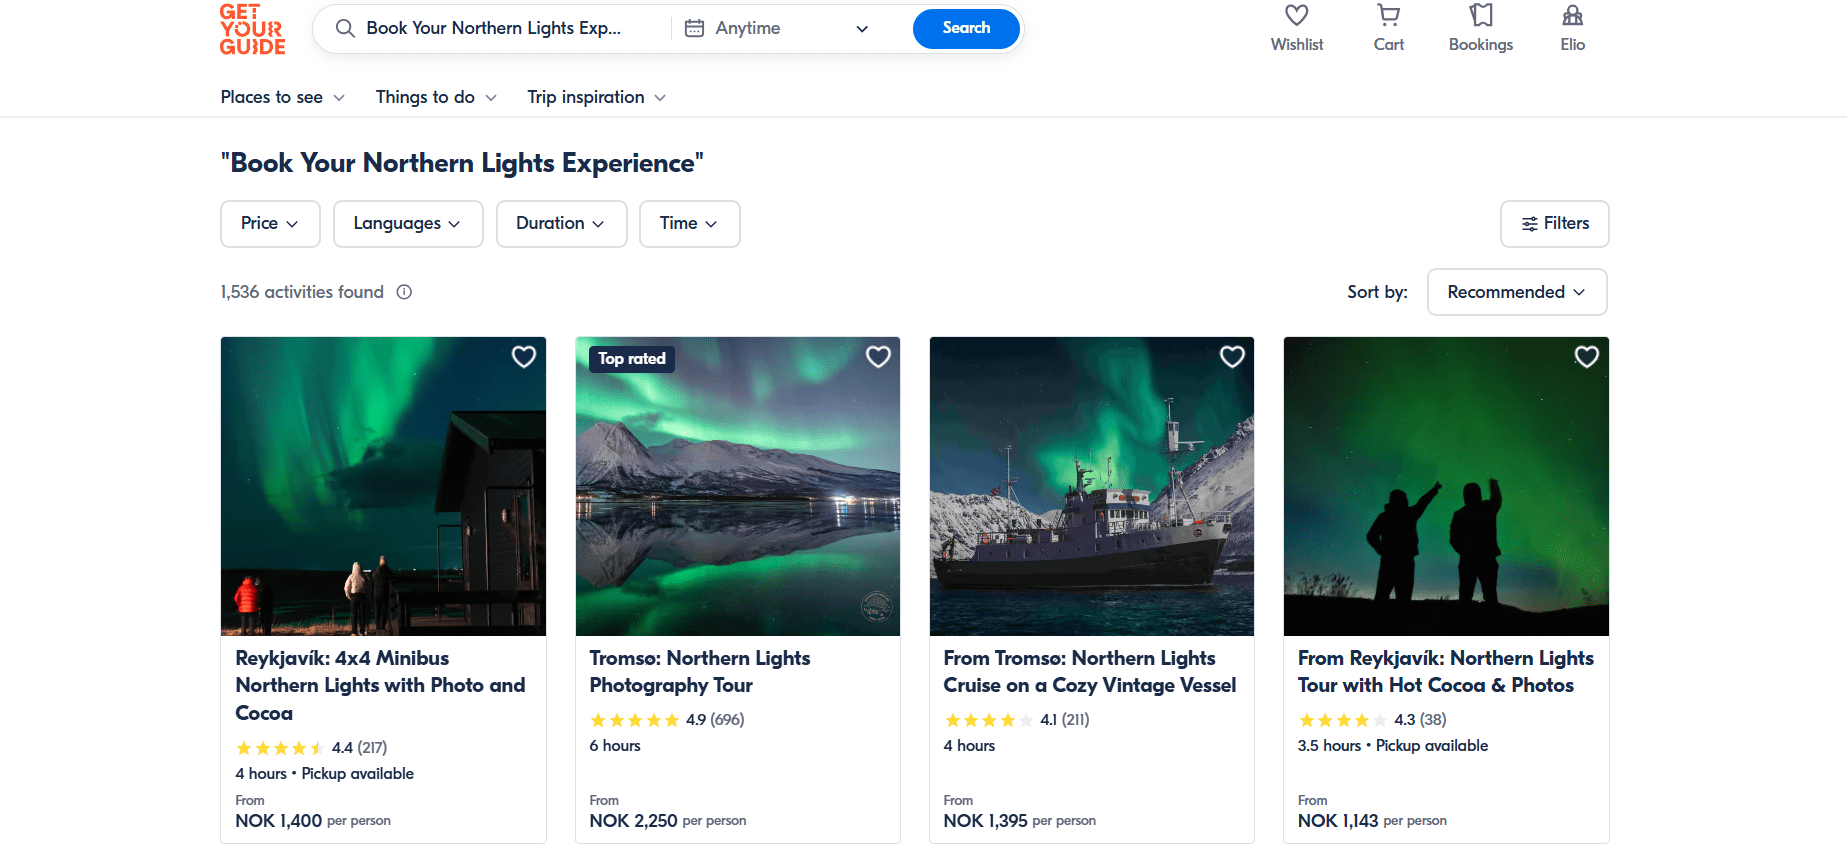
Task: Click the magnifying glass search icon
Action: 345,28
